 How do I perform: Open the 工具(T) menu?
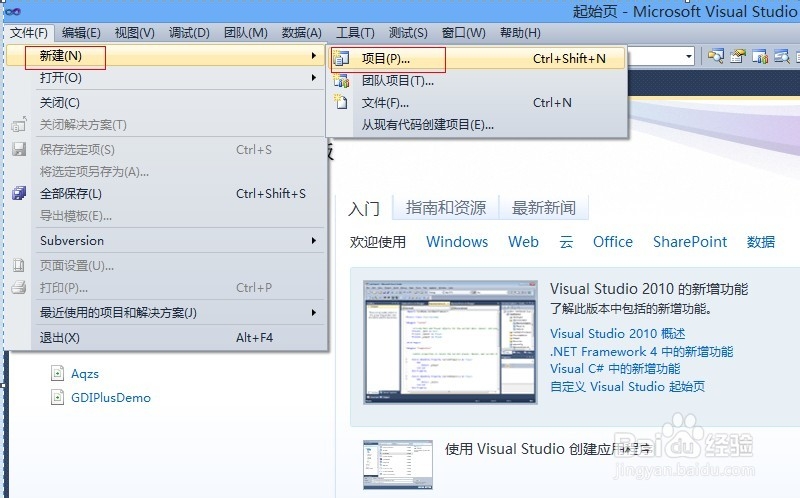(x=355, y=33)
